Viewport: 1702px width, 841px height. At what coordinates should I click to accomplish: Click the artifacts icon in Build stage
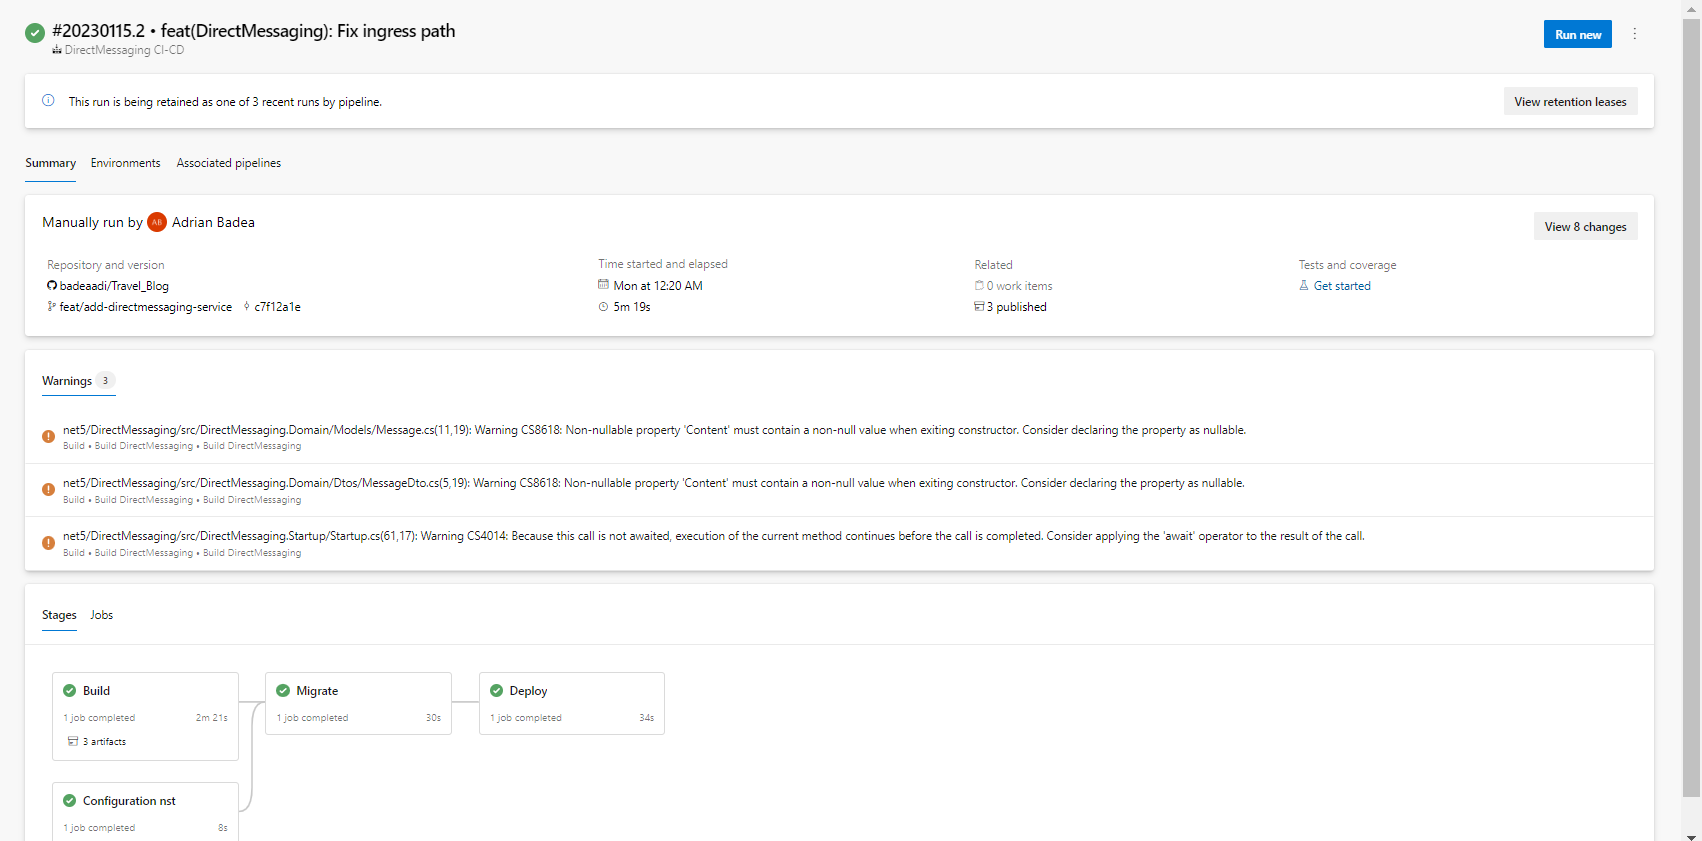tap(73, 741)
